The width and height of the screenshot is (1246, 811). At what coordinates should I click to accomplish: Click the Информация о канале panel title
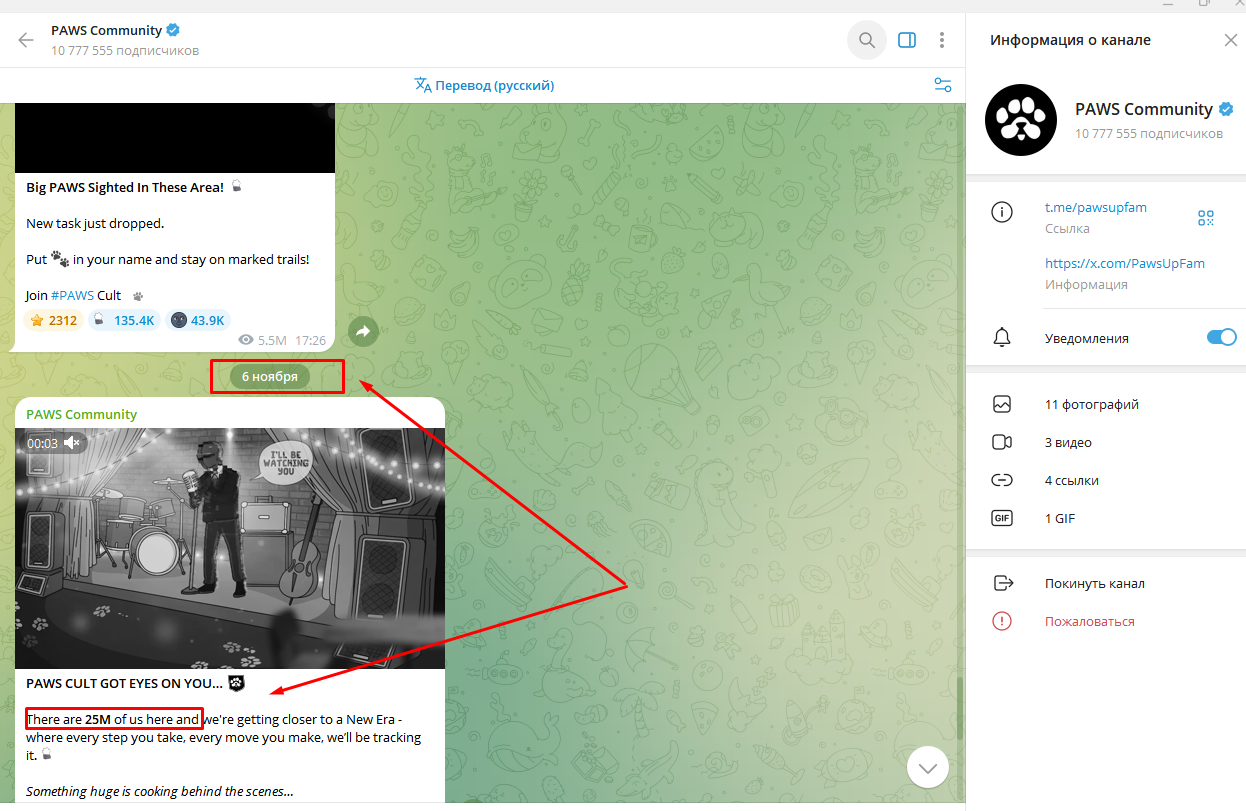coord(1070,40)
